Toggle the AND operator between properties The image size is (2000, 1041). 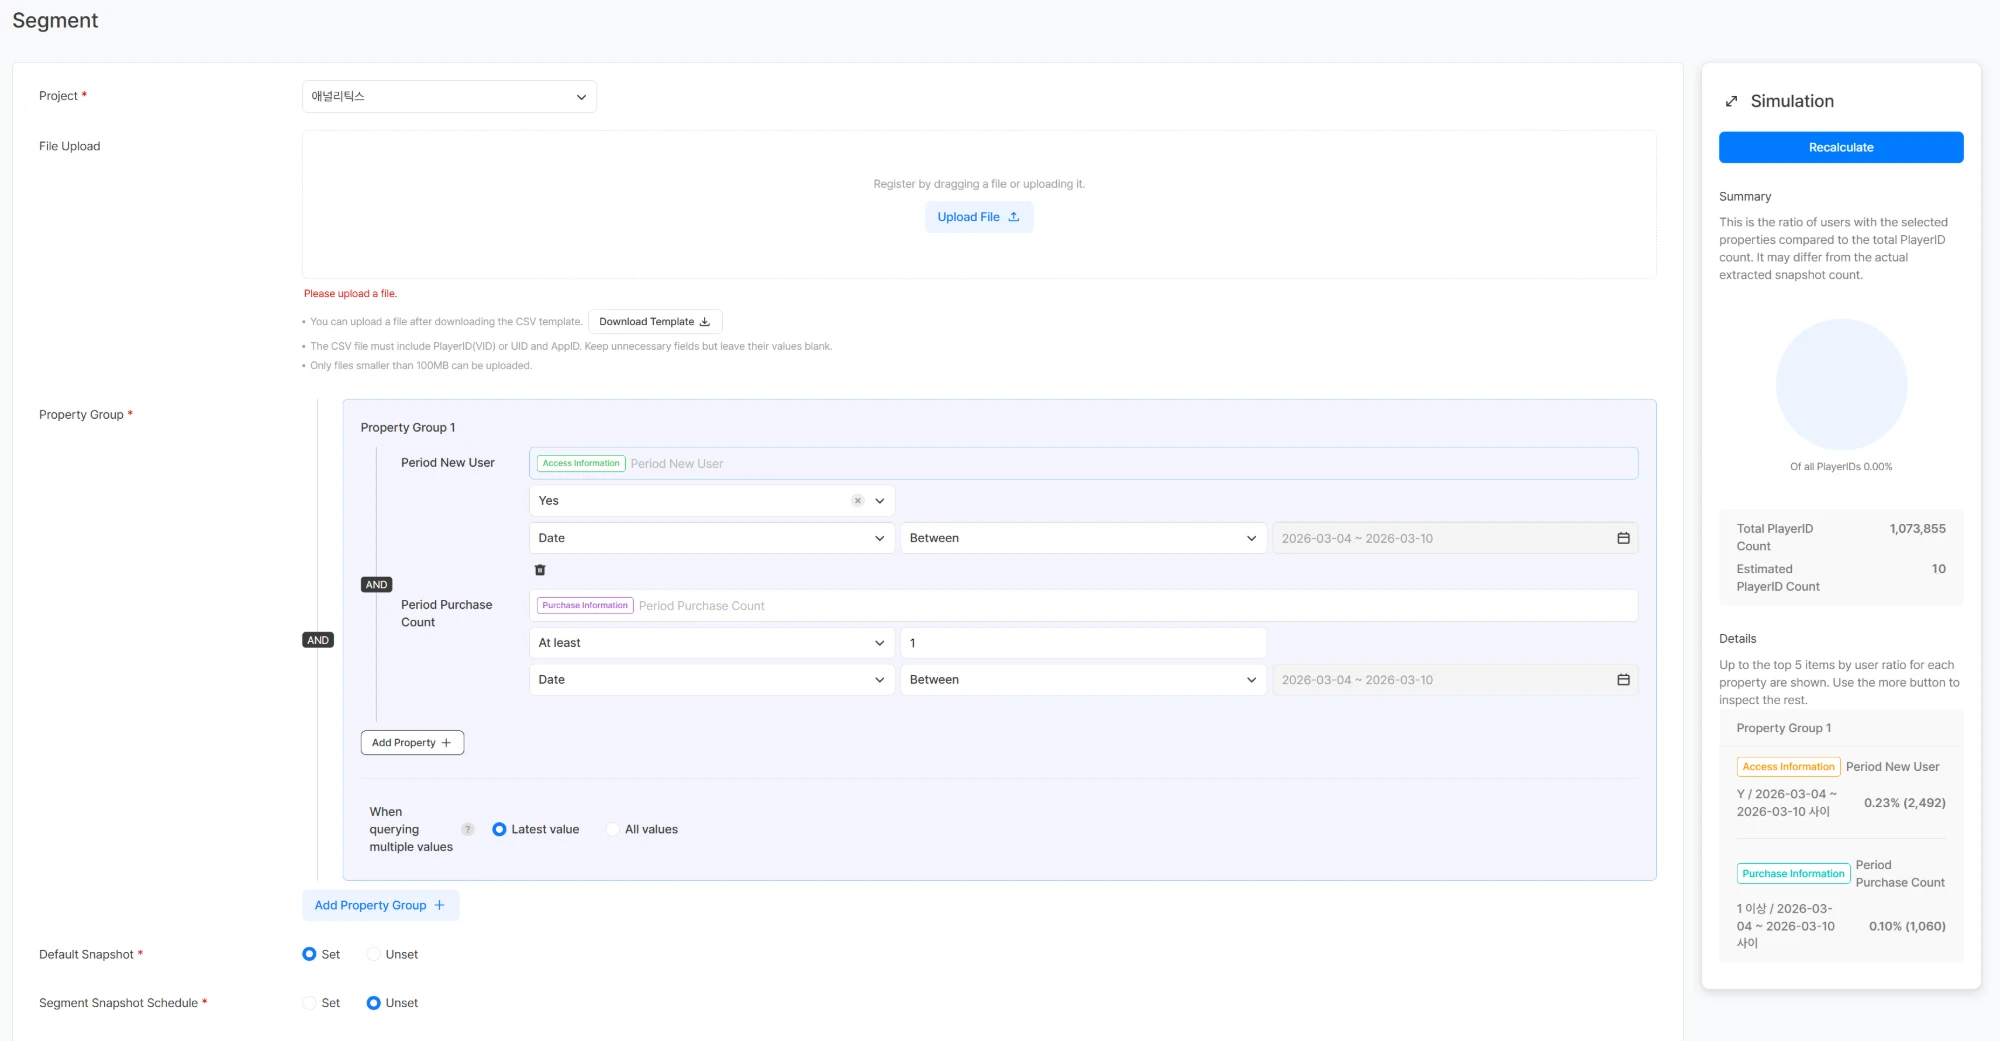(377, 585)
